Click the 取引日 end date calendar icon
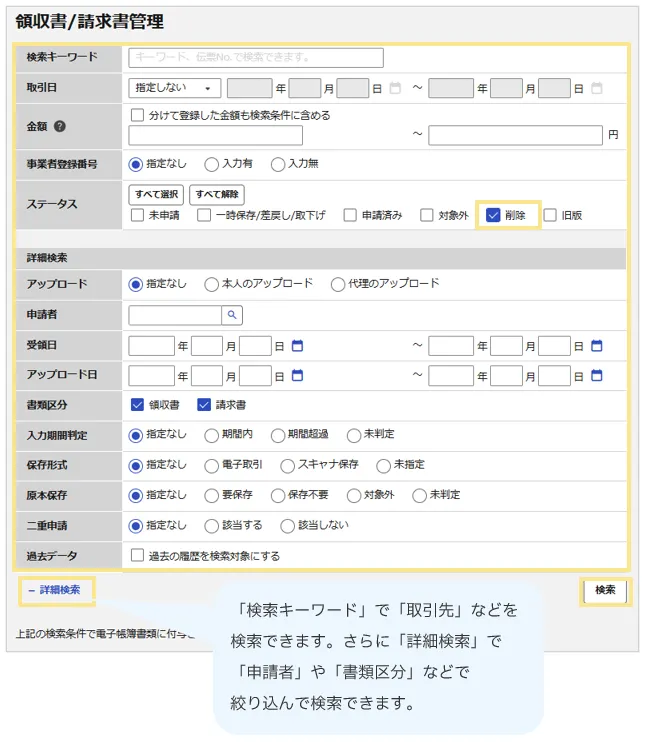 point(597,88)
